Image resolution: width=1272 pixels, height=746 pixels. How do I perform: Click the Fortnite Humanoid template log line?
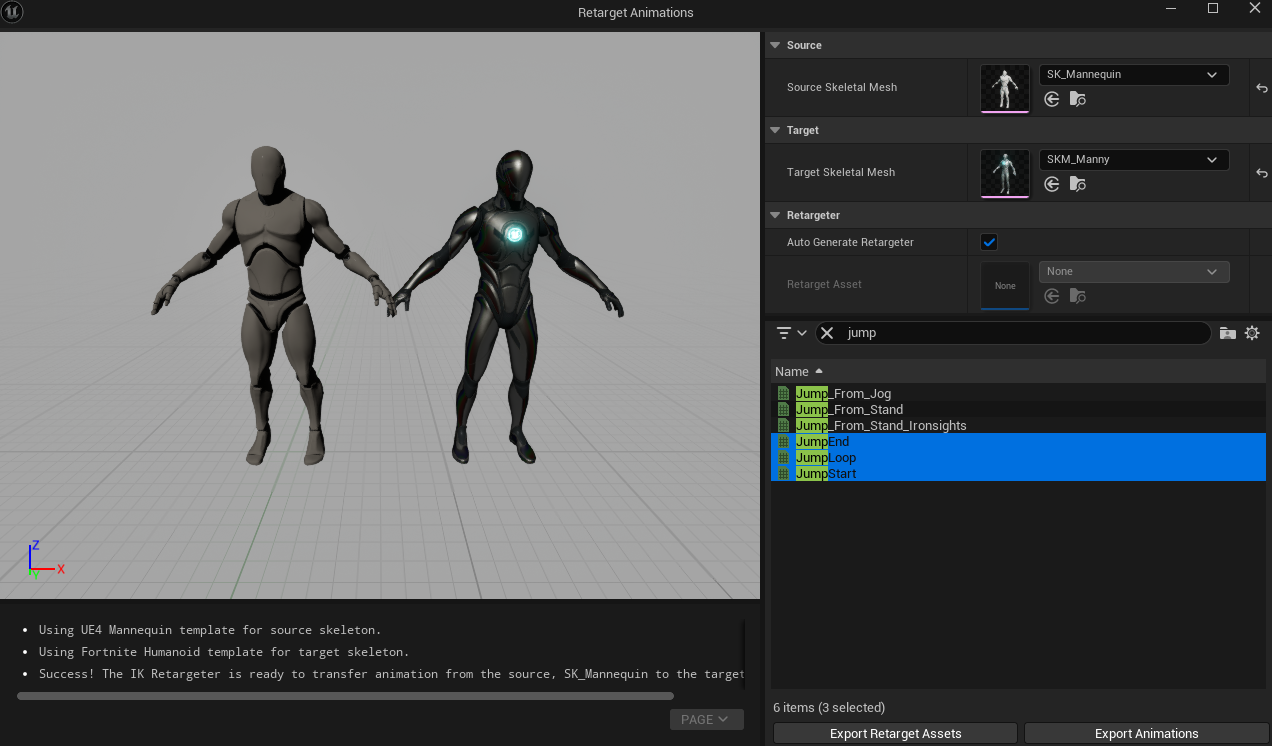[x=224, y=652]
